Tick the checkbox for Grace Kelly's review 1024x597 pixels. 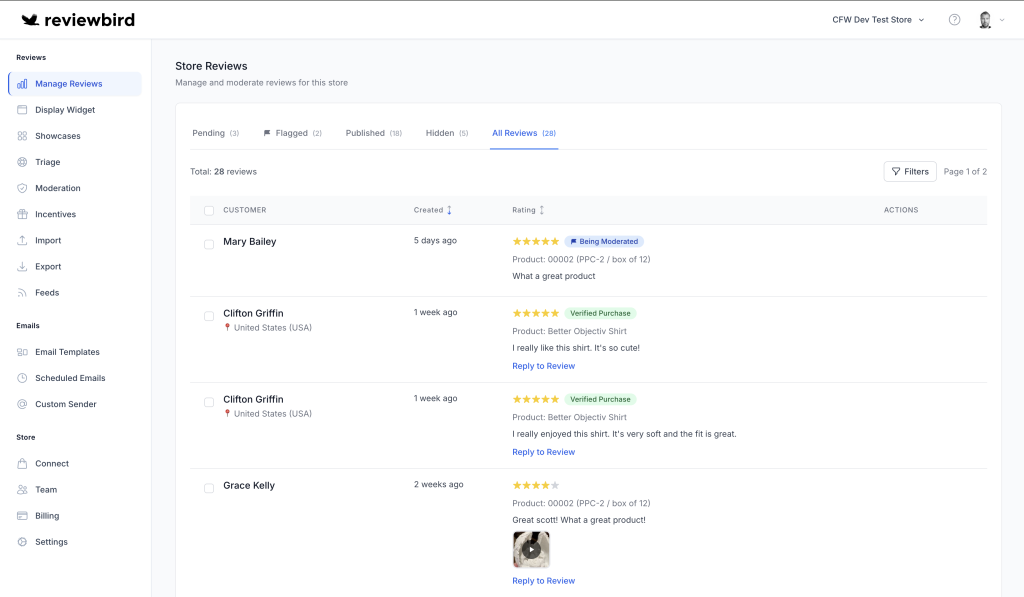point(209,488)
